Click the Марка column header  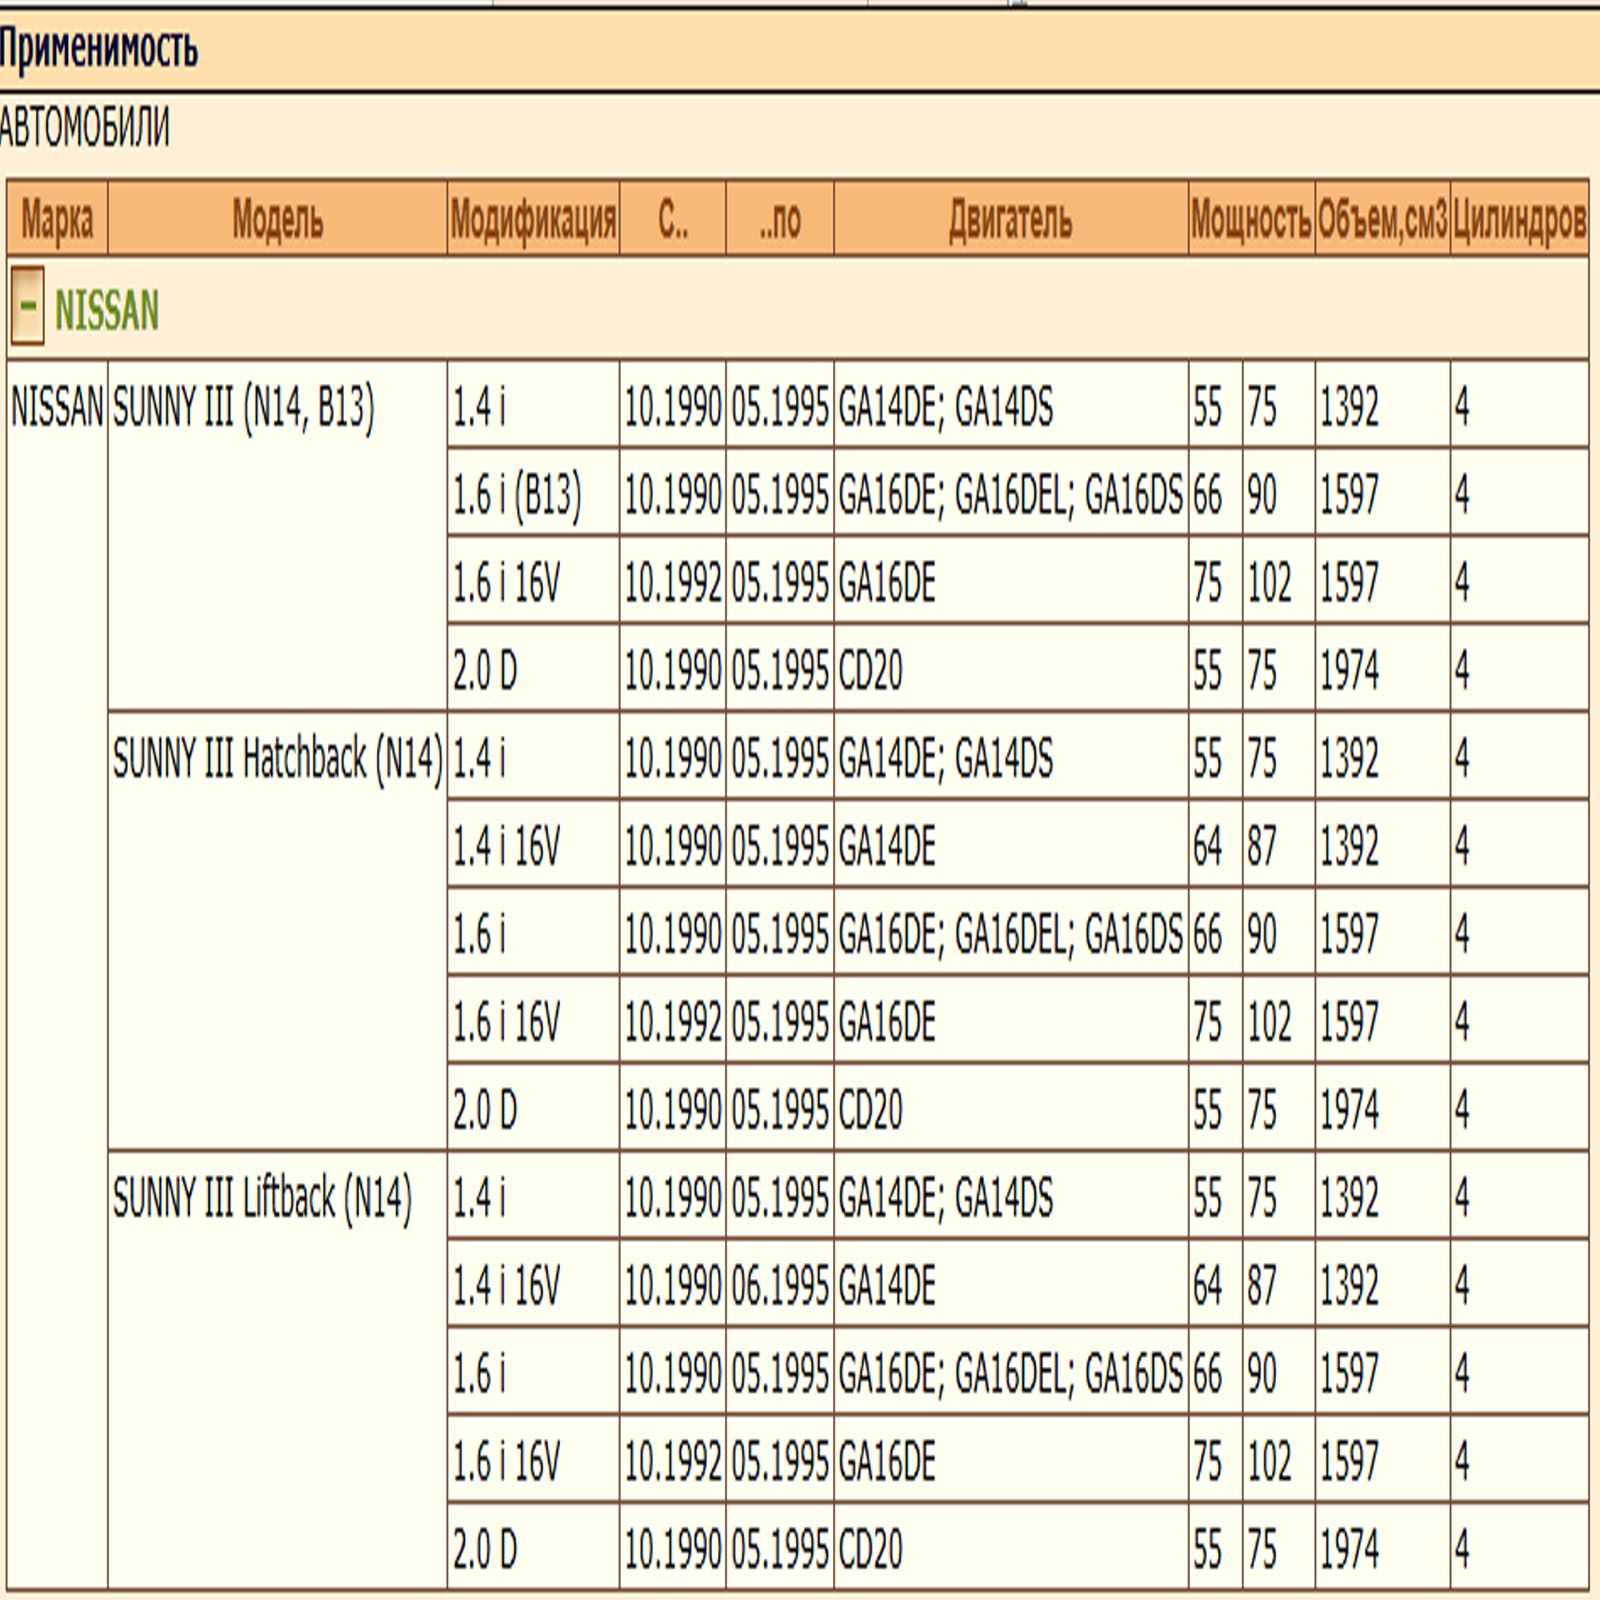pos(57,219)
